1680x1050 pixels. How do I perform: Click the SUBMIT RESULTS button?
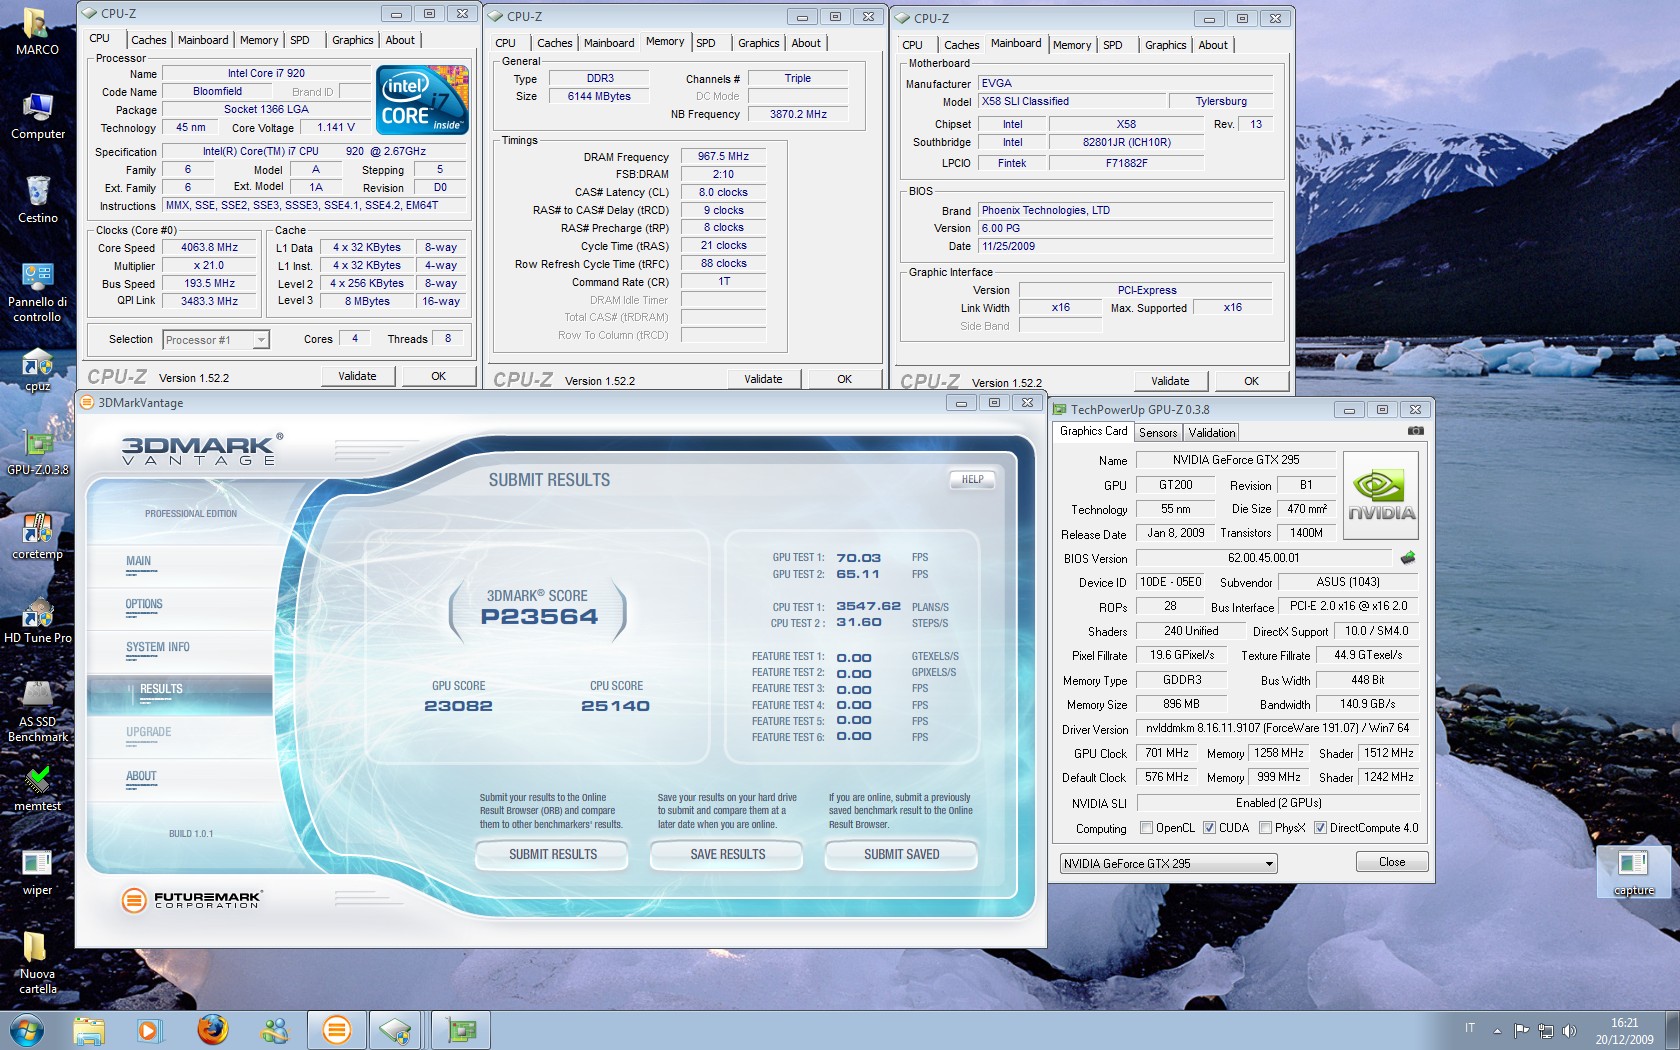(552, 855)
